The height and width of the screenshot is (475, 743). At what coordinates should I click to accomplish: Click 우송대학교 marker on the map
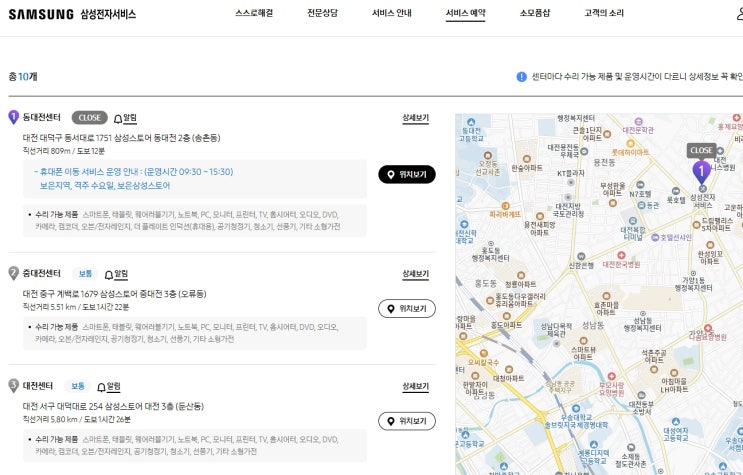coord(576,409)
